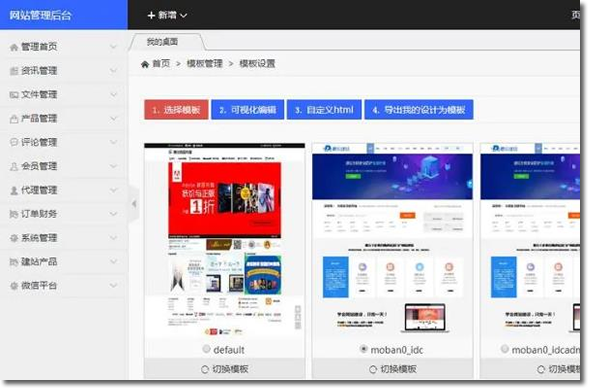Open 系统管理 in the sidebar
Image resolution: width=600 pixels, height=391 pixels.
point(39,238)
